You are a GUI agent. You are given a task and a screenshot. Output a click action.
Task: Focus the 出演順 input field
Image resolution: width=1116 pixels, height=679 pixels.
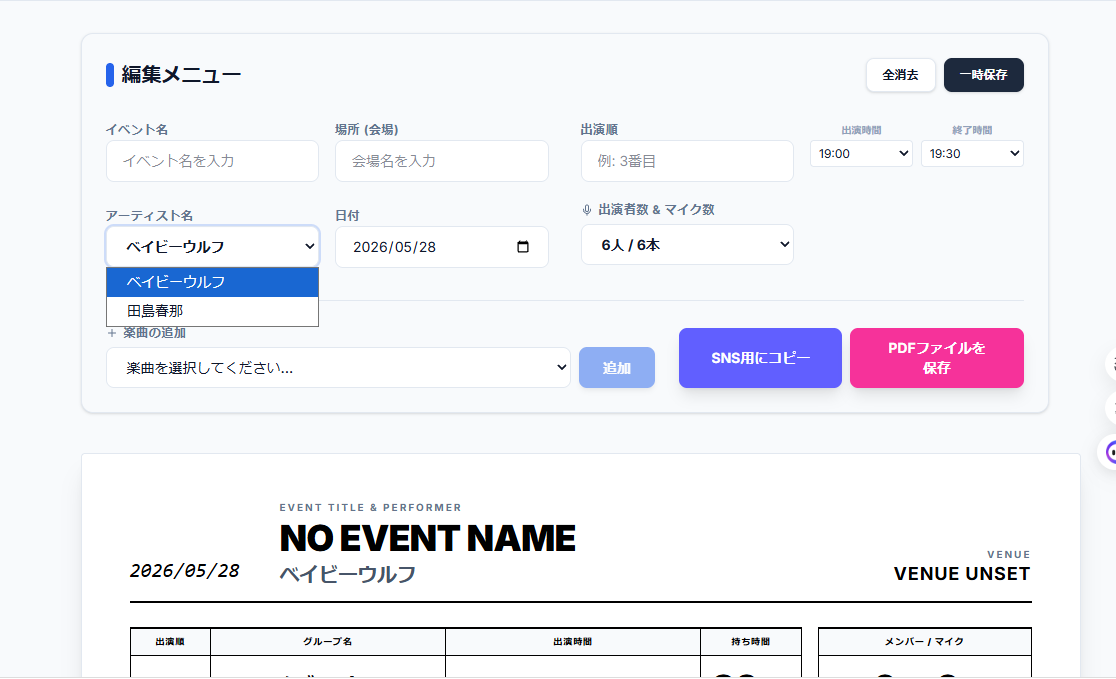coord(687,161)
